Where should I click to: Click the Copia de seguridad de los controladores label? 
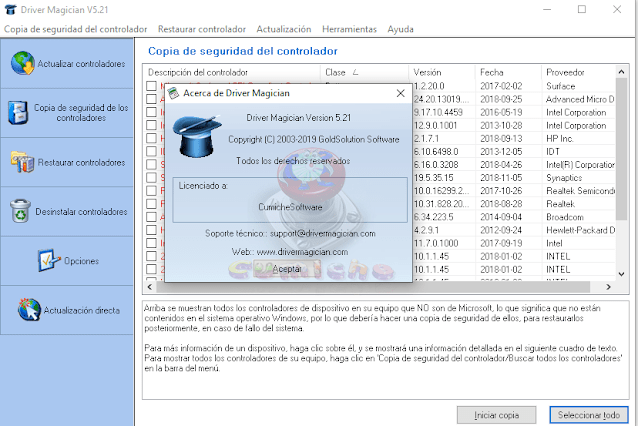pyautogui.click(x=81, y=113)
